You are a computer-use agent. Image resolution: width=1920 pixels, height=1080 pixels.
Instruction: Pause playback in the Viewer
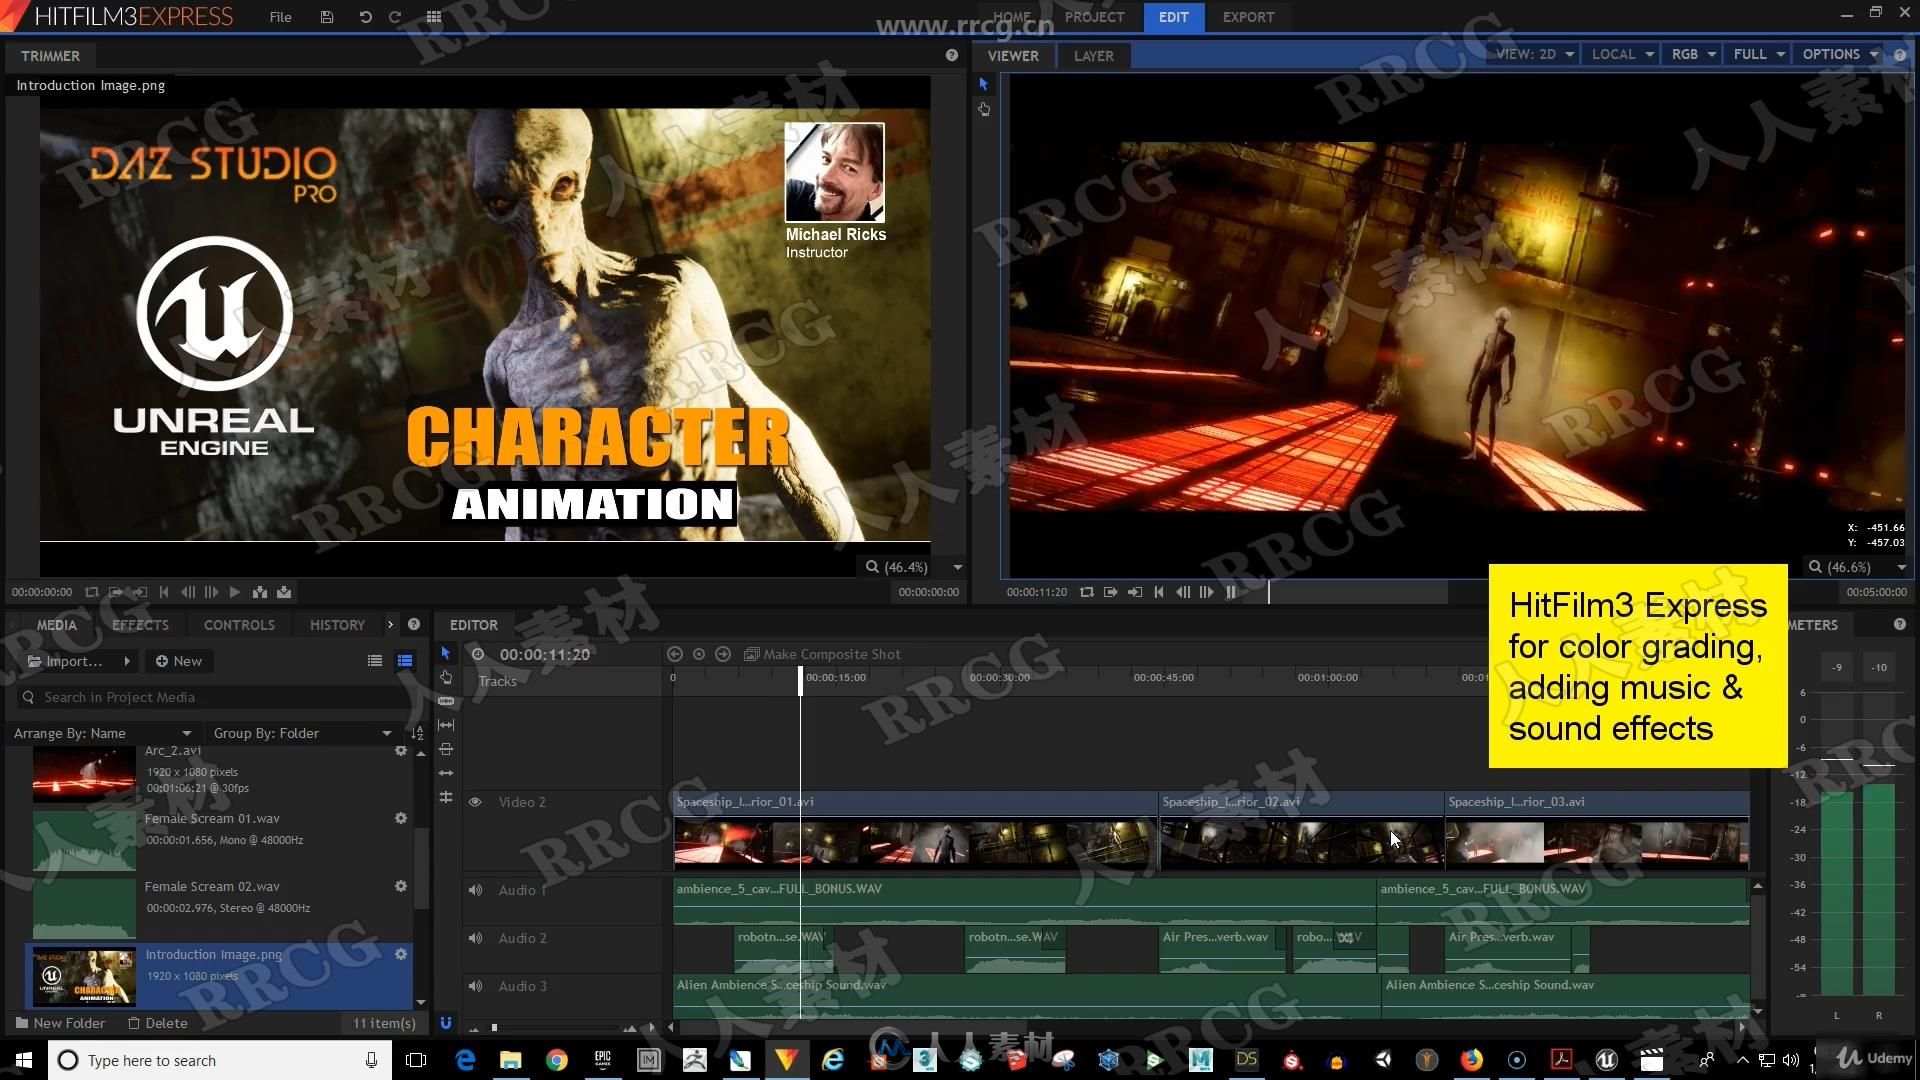(x=1231, y=592)
